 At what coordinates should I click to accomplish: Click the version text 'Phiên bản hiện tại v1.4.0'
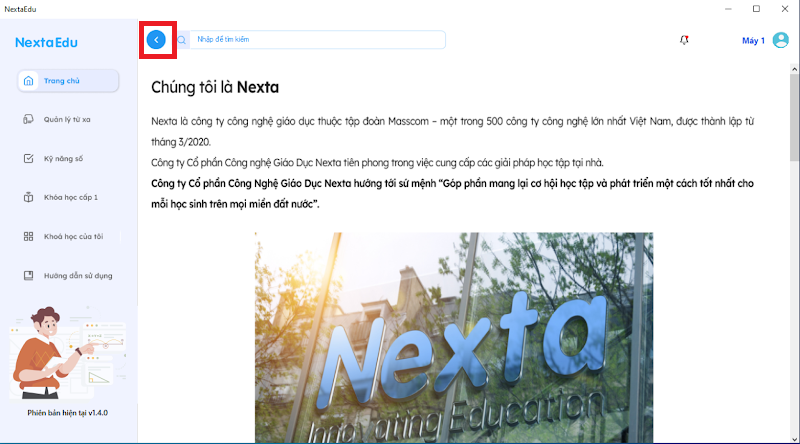tap(67, 413)
